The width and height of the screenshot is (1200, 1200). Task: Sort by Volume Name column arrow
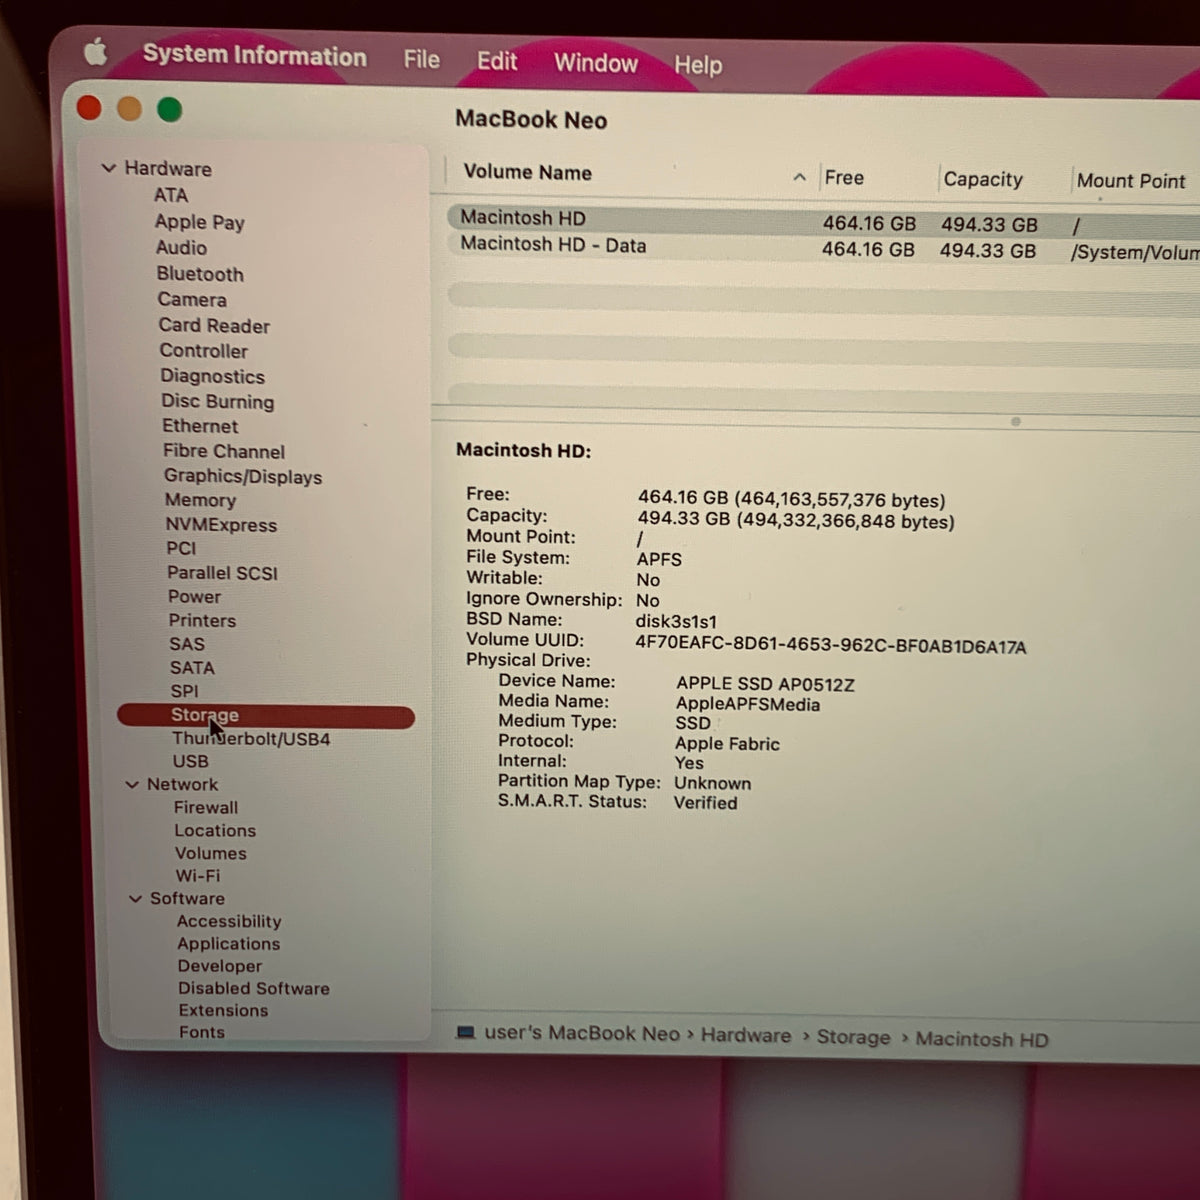point(799,177)
